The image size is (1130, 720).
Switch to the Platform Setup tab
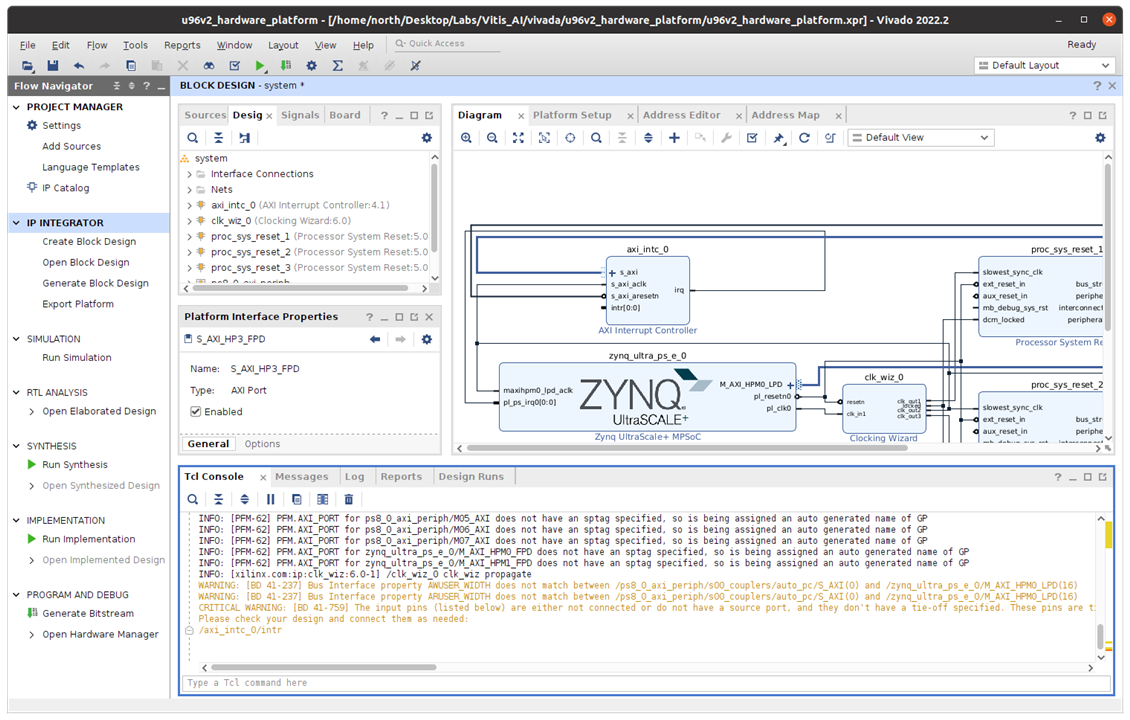(x=572, y=115)
